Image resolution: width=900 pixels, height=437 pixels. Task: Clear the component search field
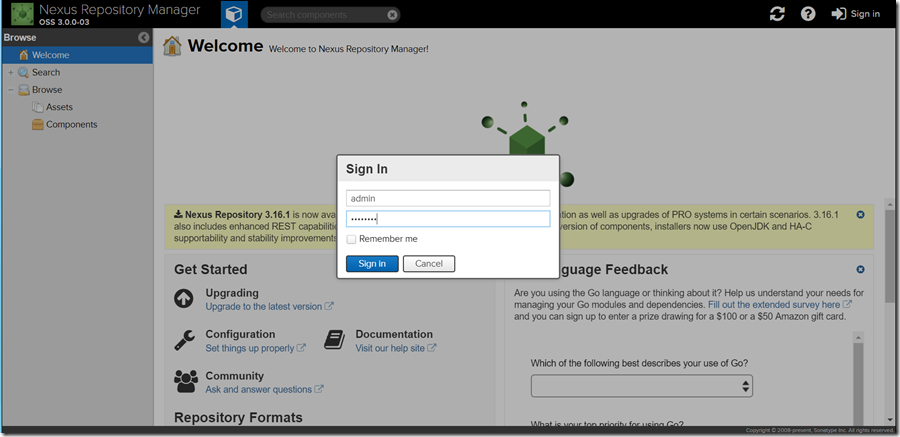point(392,15)
